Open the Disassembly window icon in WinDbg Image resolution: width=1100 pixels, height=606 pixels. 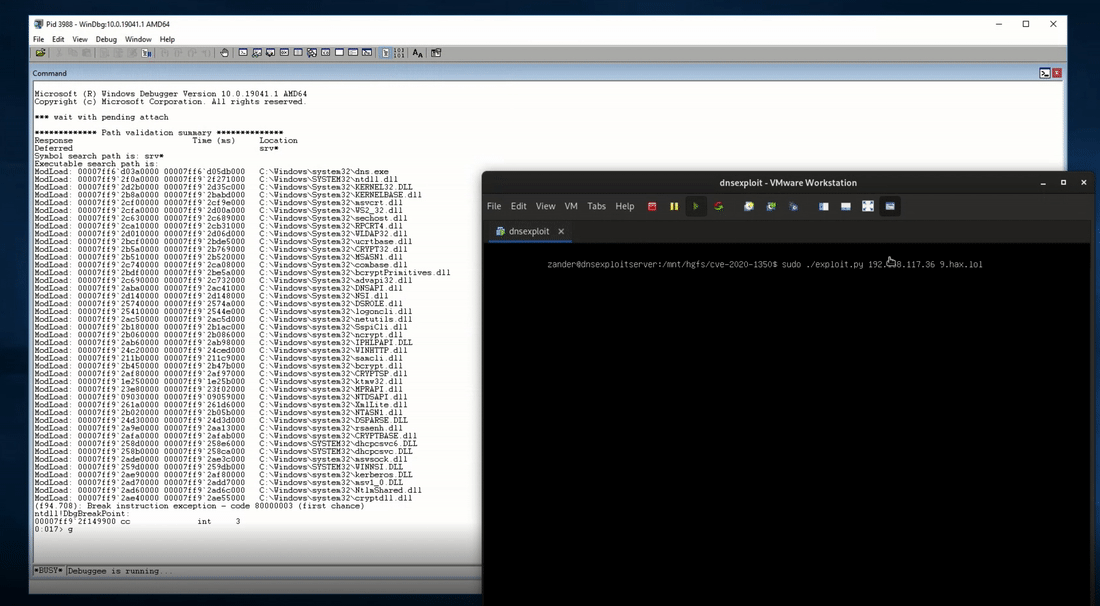(x=325, y=53)
